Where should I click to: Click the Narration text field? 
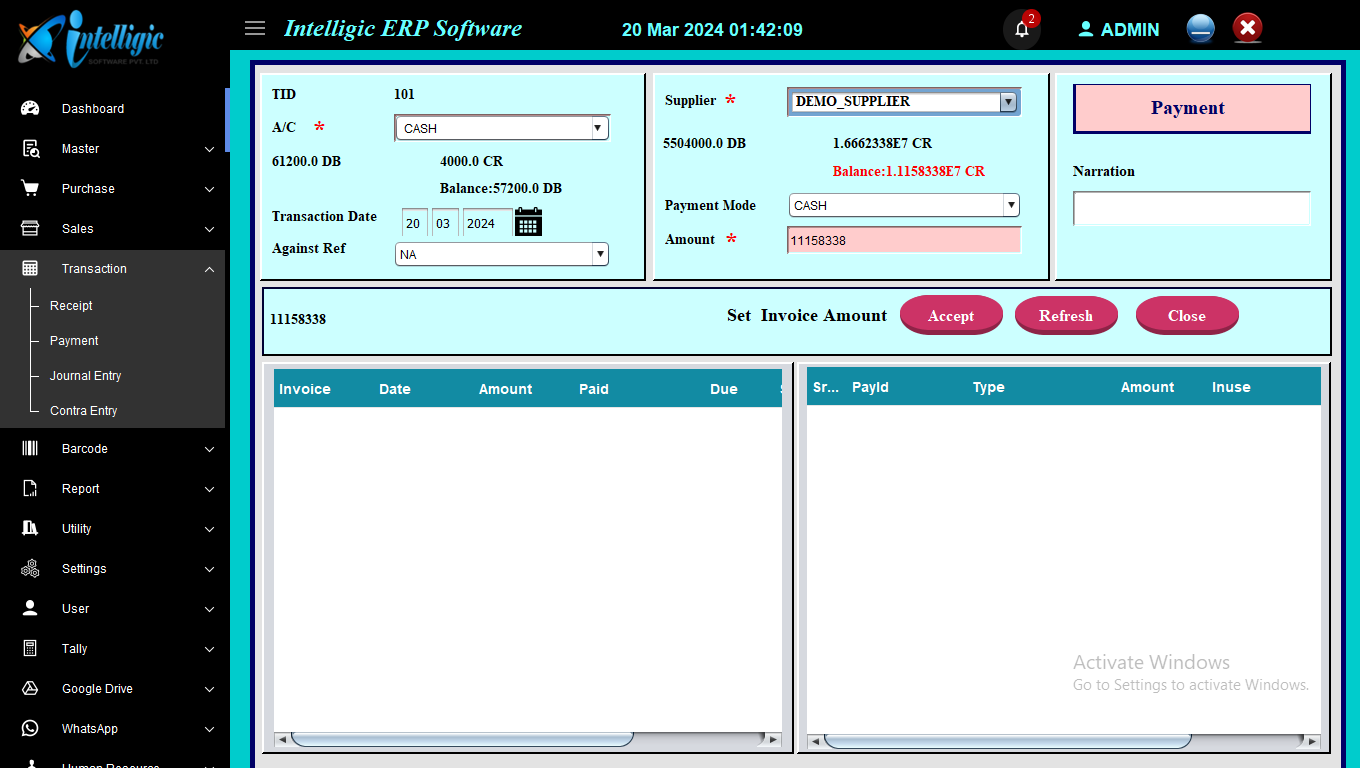pos(1191,208)
